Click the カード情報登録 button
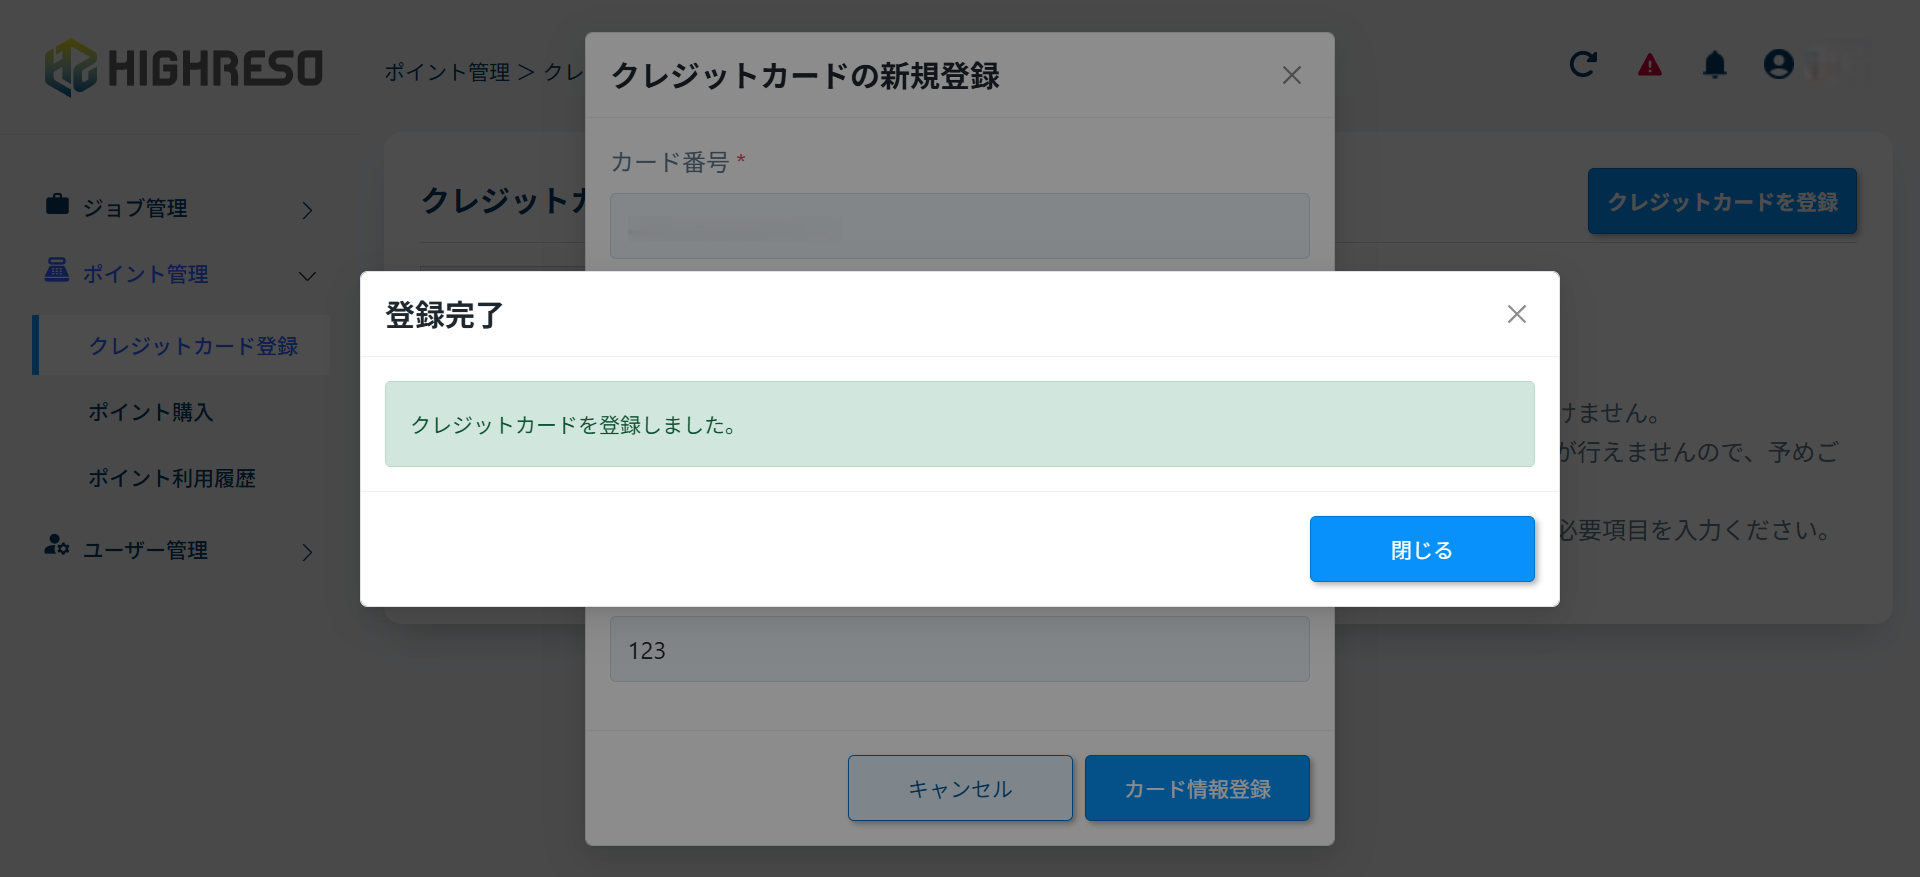Screen dimensions: 1920x877 click(1197, 789)
